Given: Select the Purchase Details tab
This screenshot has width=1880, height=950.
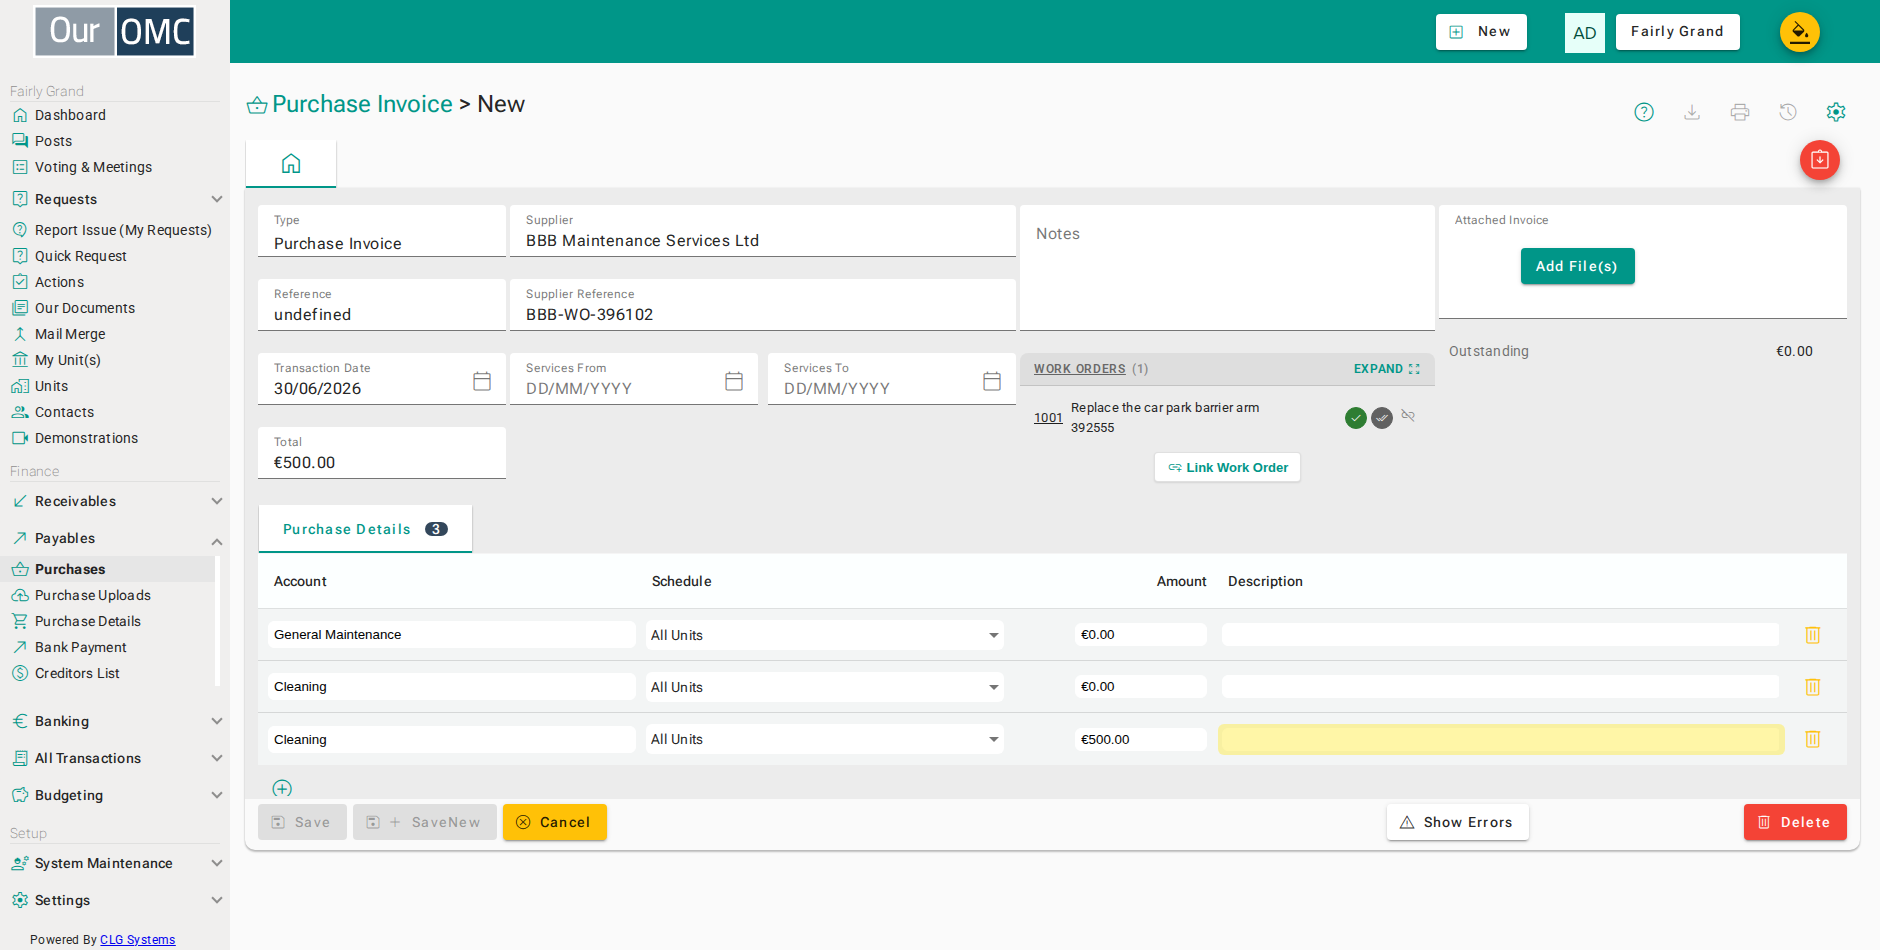Looking at the screenshot, I should (x=365, y=529).
